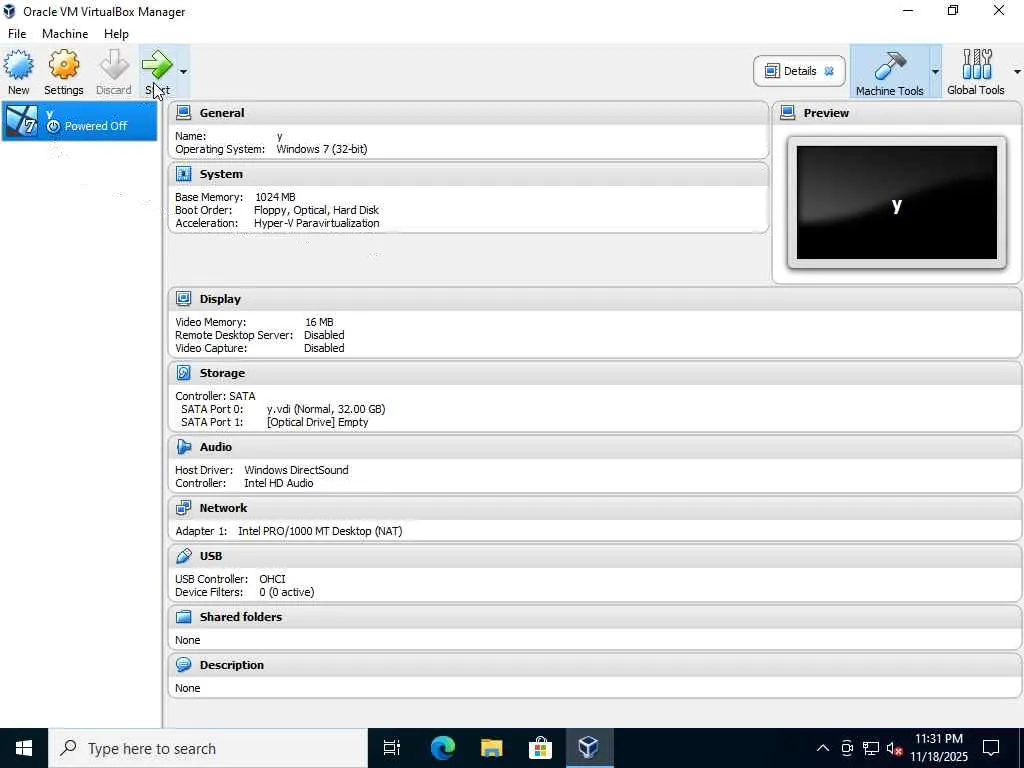Open the Machine menu

click(65, 34)
